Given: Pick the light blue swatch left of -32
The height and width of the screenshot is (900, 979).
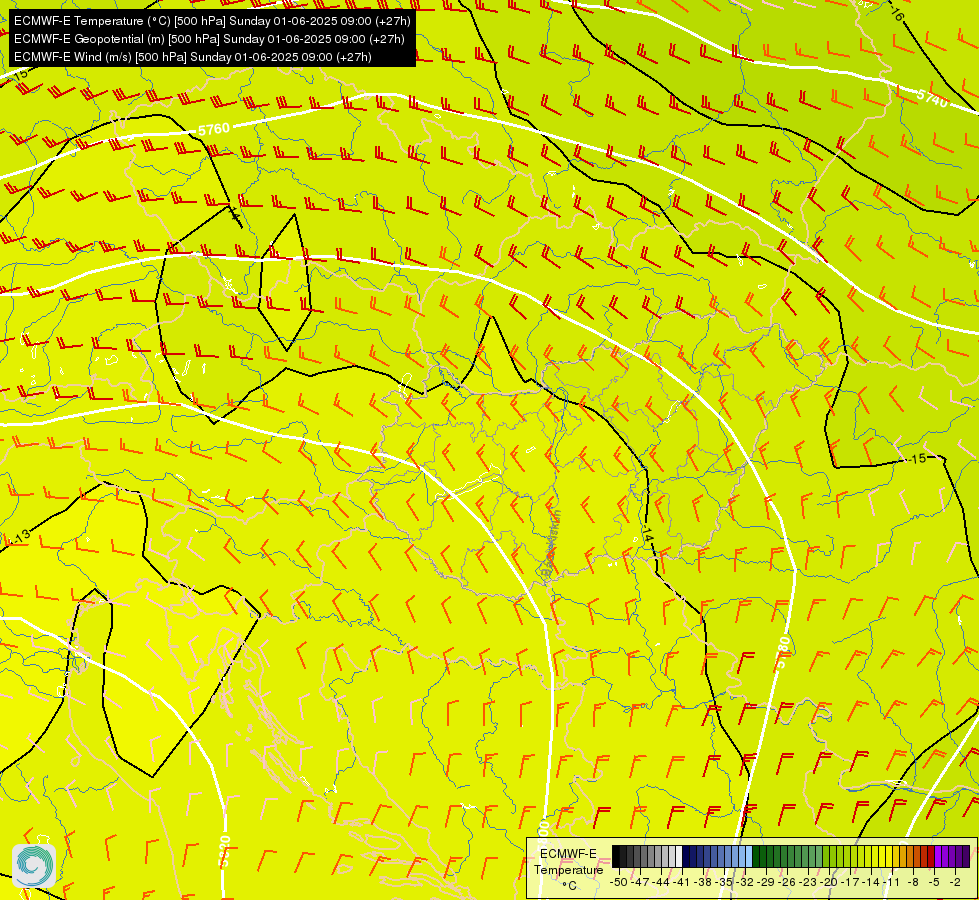Looking at the screenshot, I should [x=749, y=856].
